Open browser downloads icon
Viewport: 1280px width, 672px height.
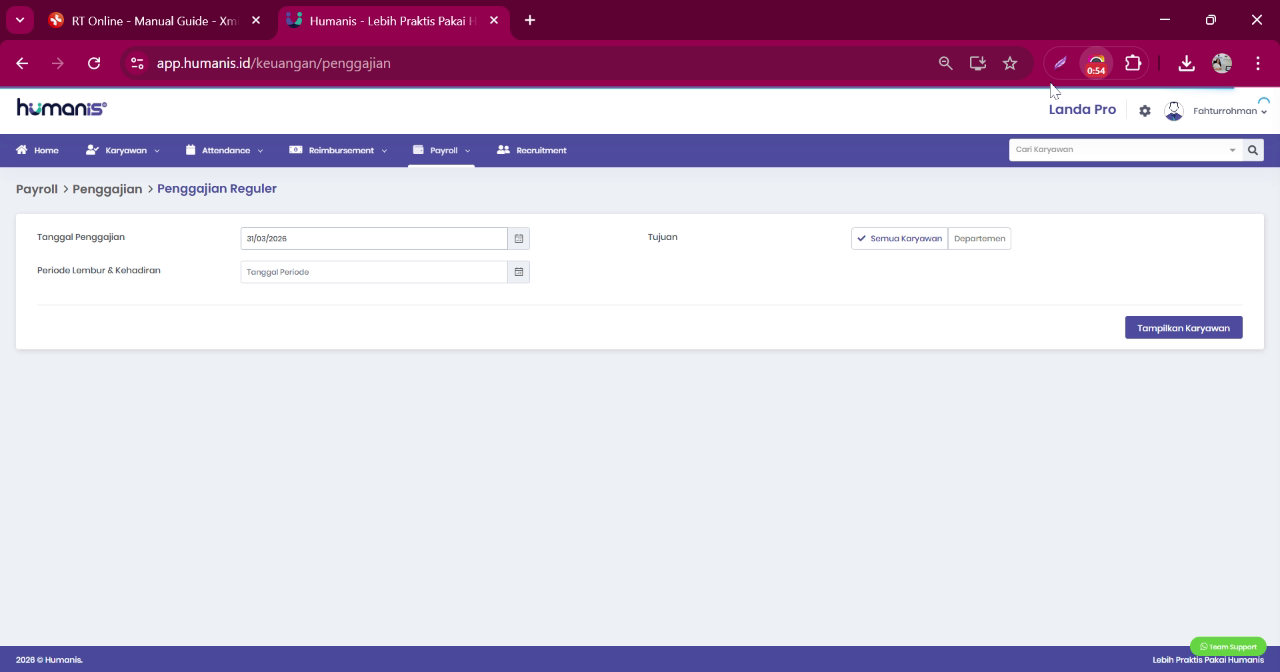[1186, 63]
